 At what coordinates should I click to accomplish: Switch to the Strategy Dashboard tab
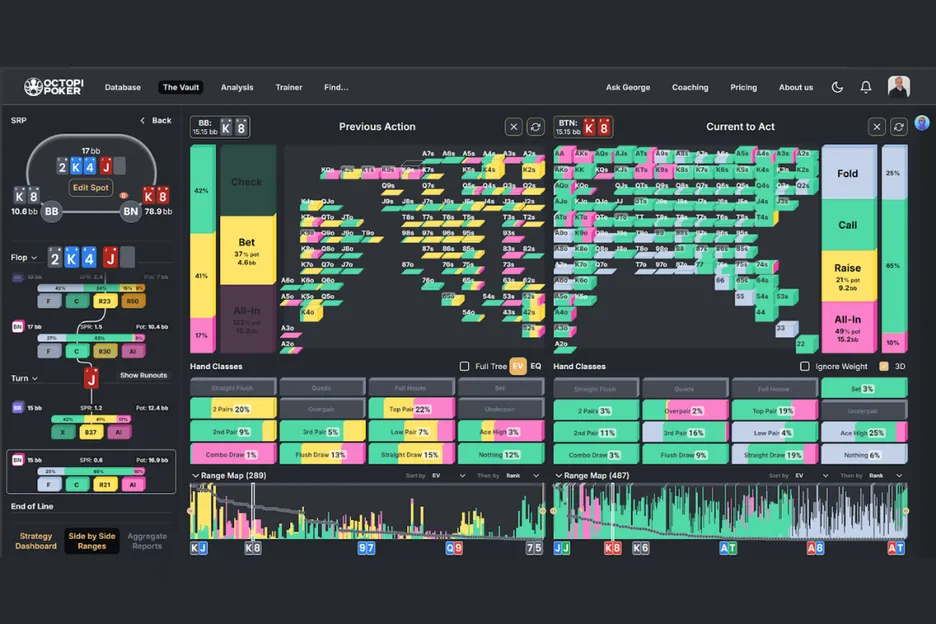point(36,541)
